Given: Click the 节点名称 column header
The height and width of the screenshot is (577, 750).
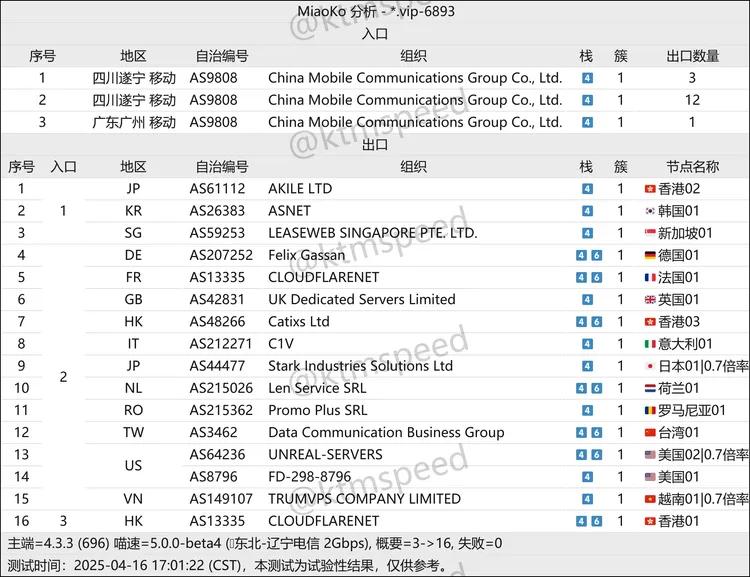Looking at the screenshot, I should [692, 167].
